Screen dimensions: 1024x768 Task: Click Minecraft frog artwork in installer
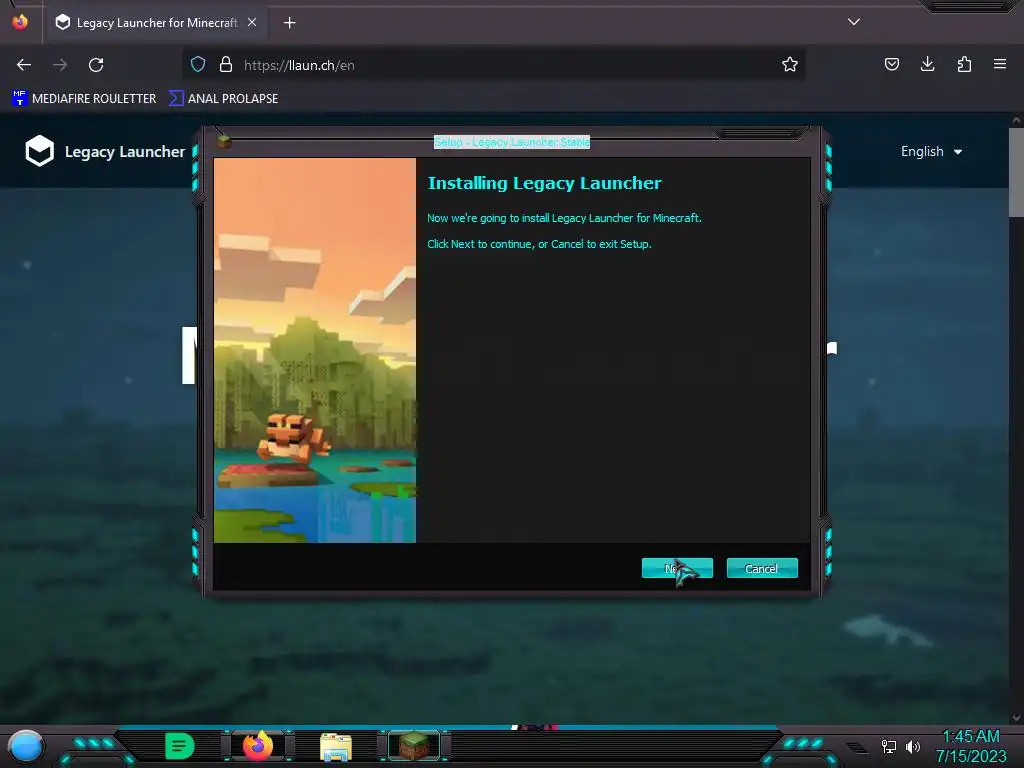(x=315, y=350)
